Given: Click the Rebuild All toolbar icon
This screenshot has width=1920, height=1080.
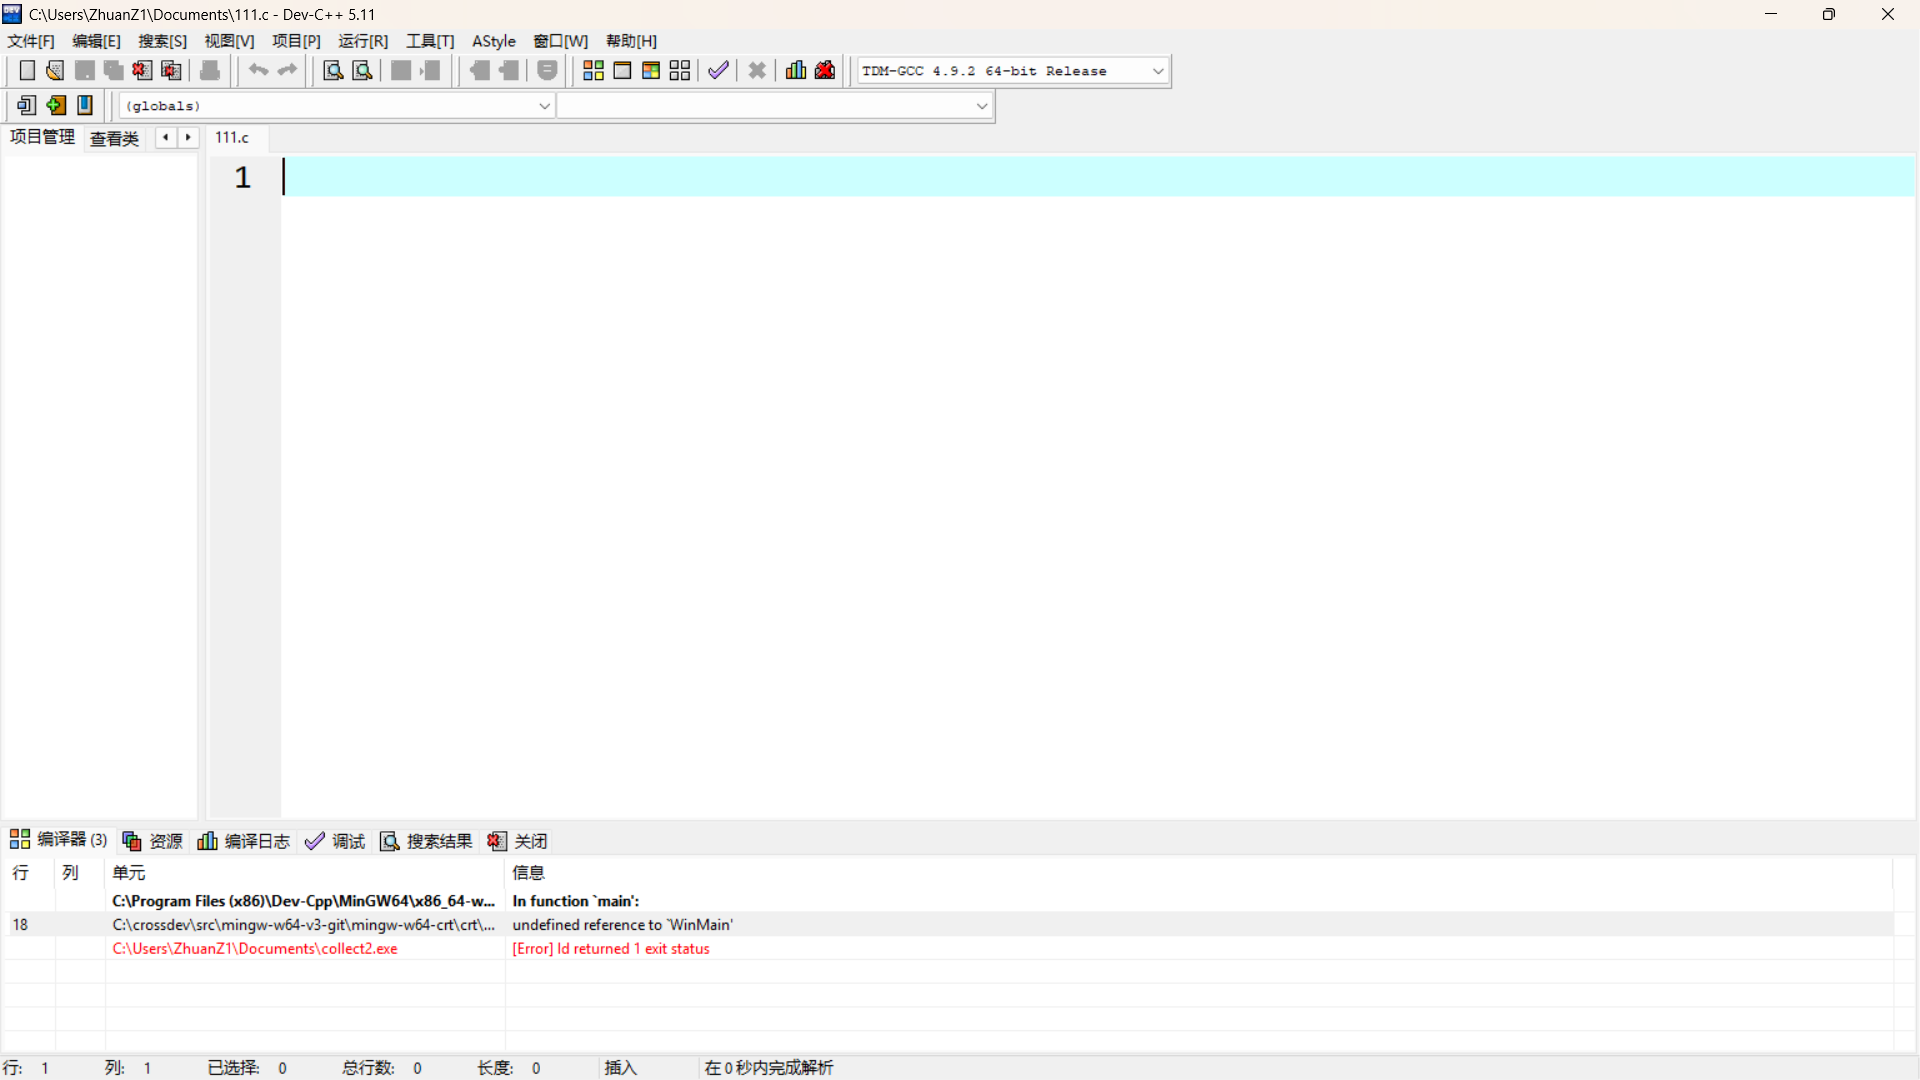Looking at the screenshot, I should 680,71.
